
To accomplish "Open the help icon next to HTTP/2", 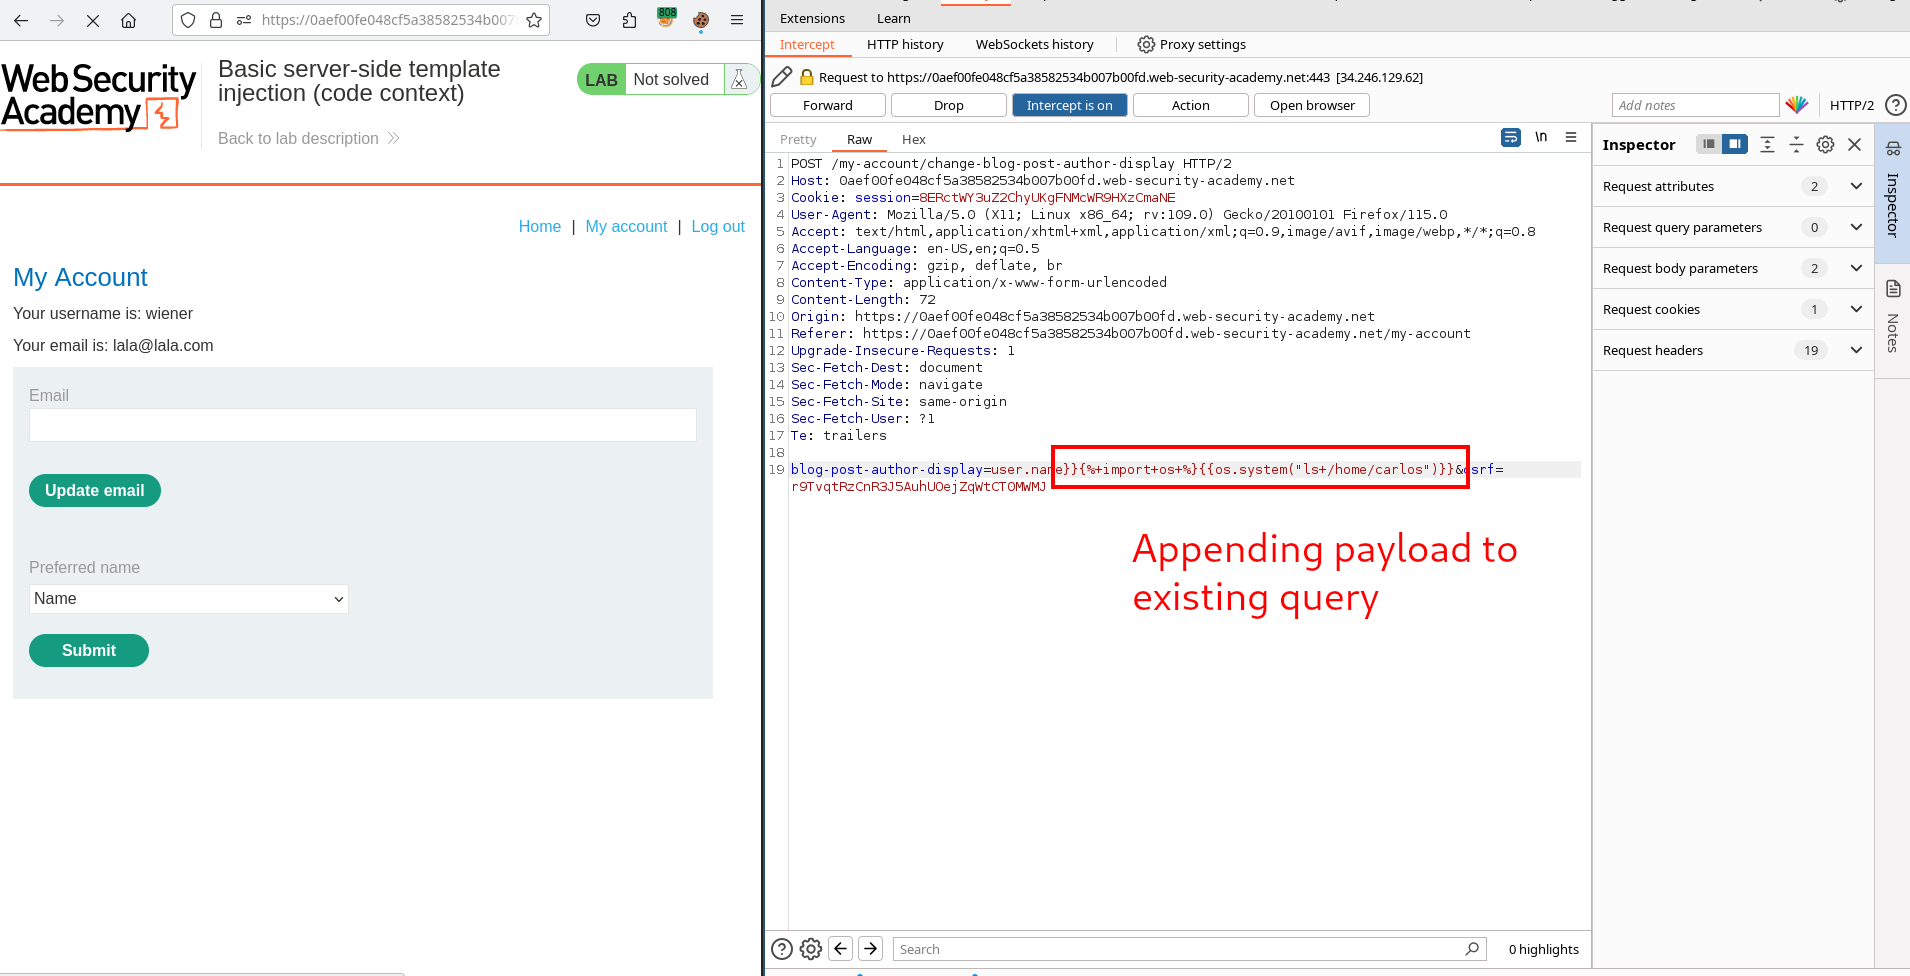I will [1895, 105].
